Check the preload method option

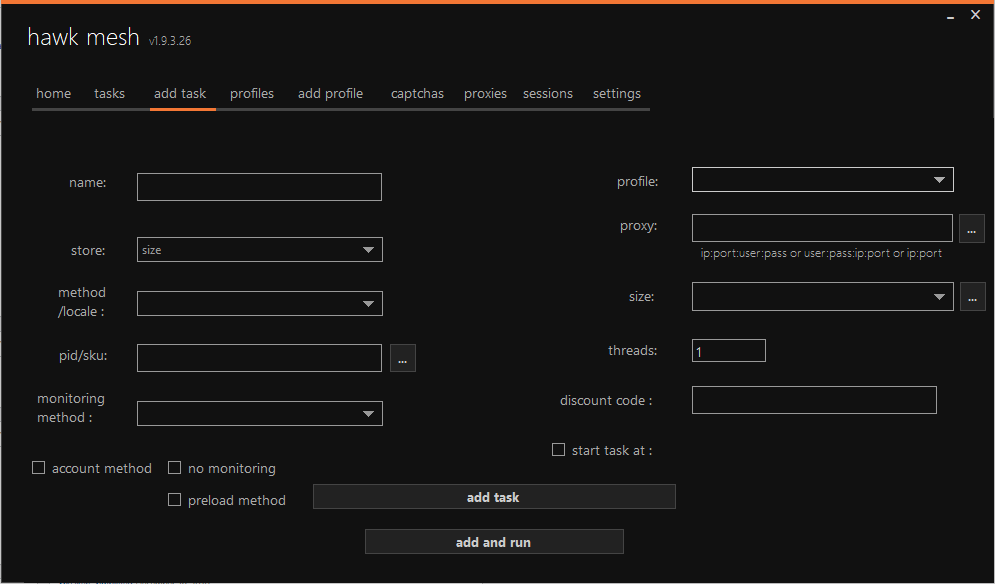coord(175,500)
